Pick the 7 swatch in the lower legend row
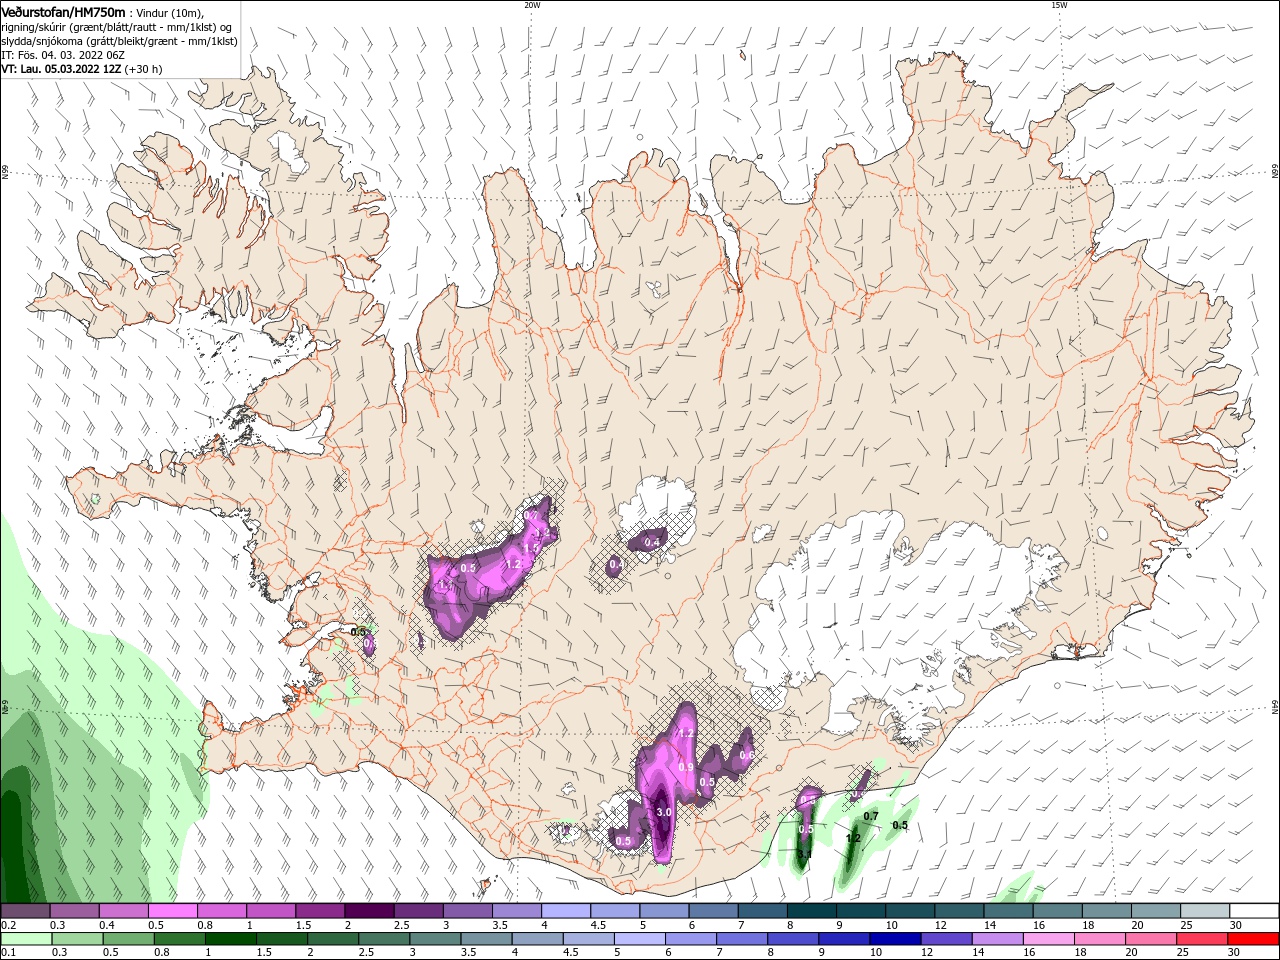Viewport: 1280px width, 960px height. pos(742,939)
